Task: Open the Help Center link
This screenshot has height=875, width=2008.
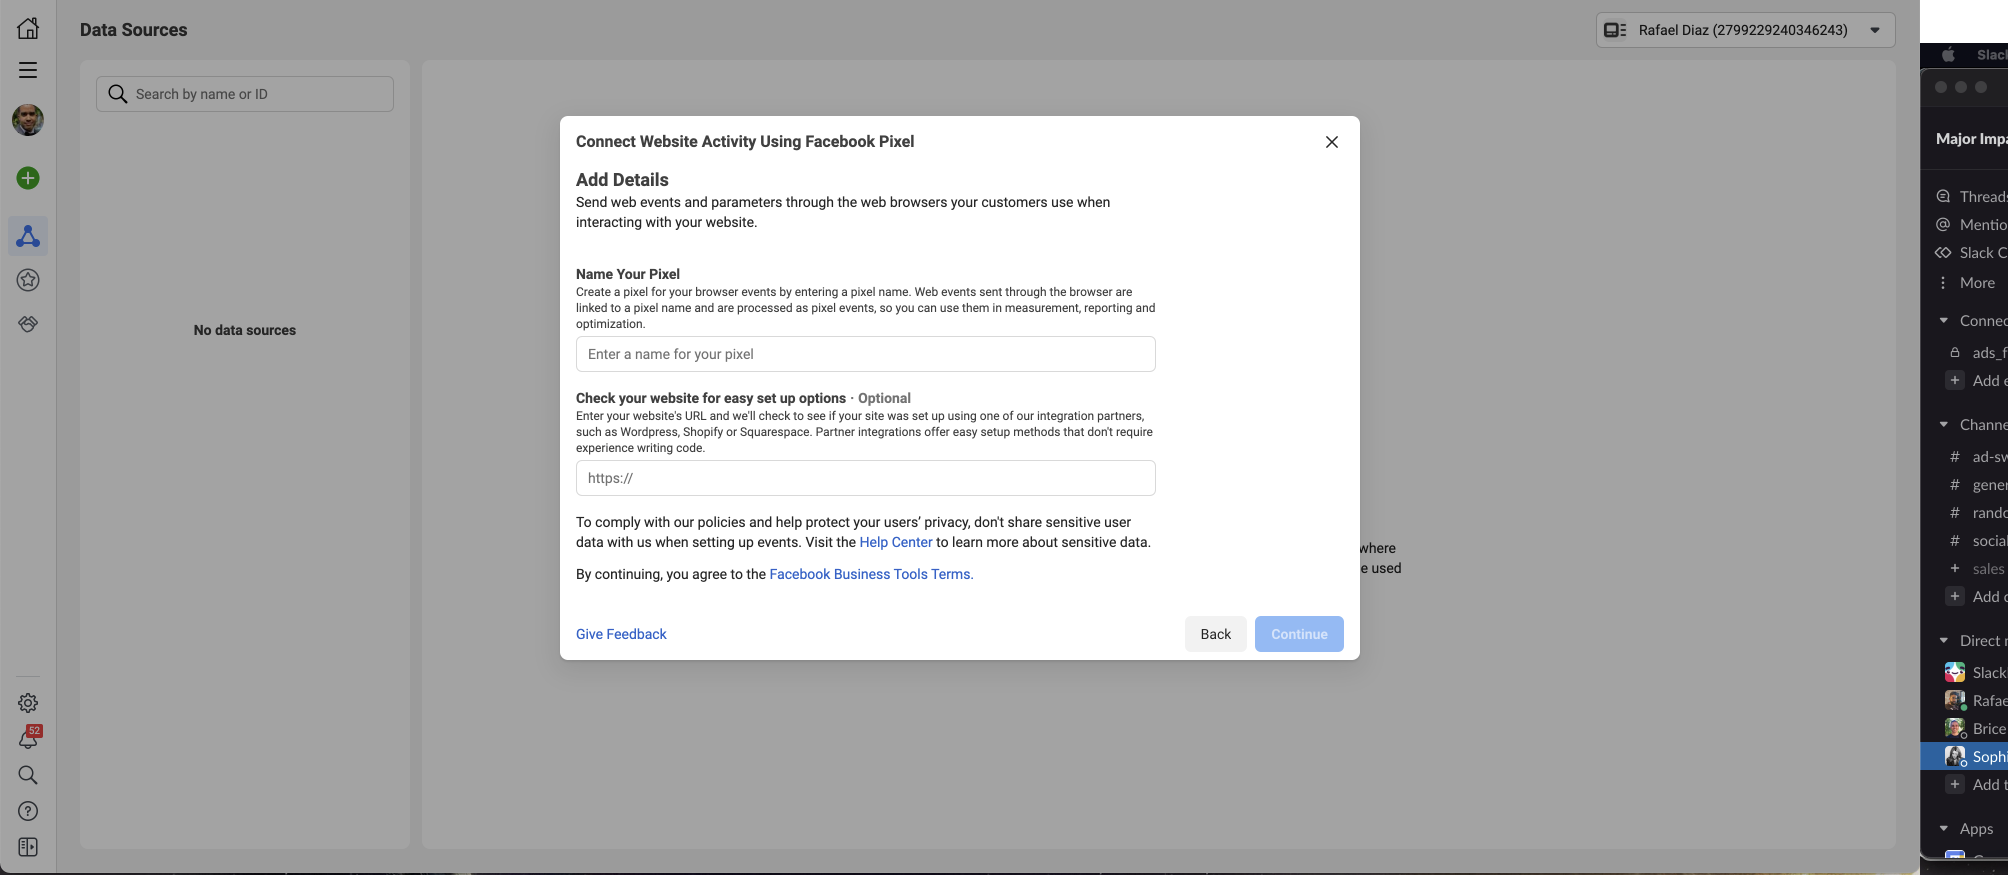Action: (x=896, y=542)
